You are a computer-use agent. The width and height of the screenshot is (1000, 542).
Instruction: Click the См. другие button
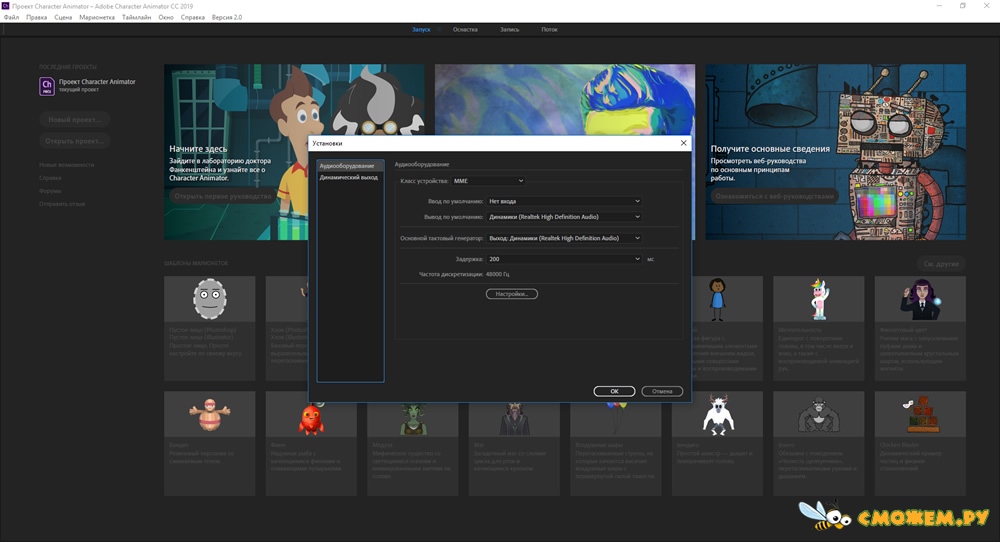(941, 264)
